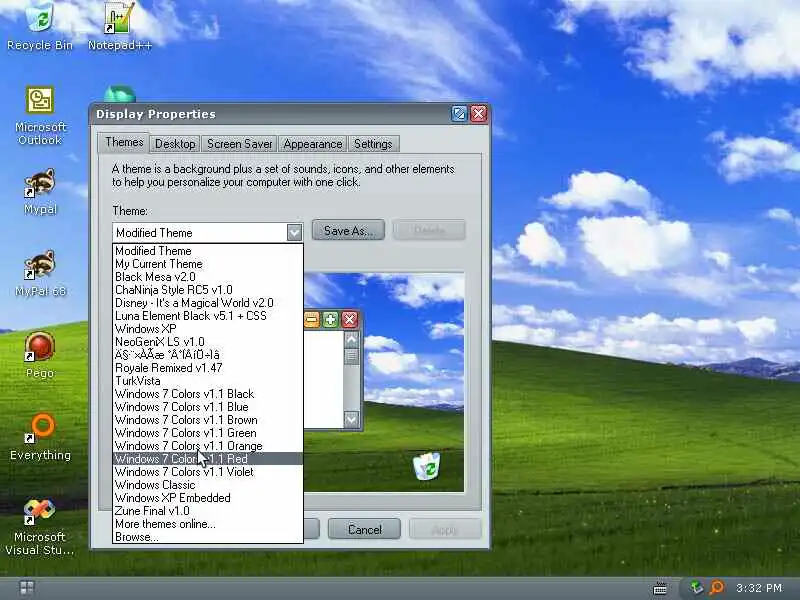Launch the MyPal 68 shortcut
Viewport: 800px width, 600px height.
pos(40,273)
